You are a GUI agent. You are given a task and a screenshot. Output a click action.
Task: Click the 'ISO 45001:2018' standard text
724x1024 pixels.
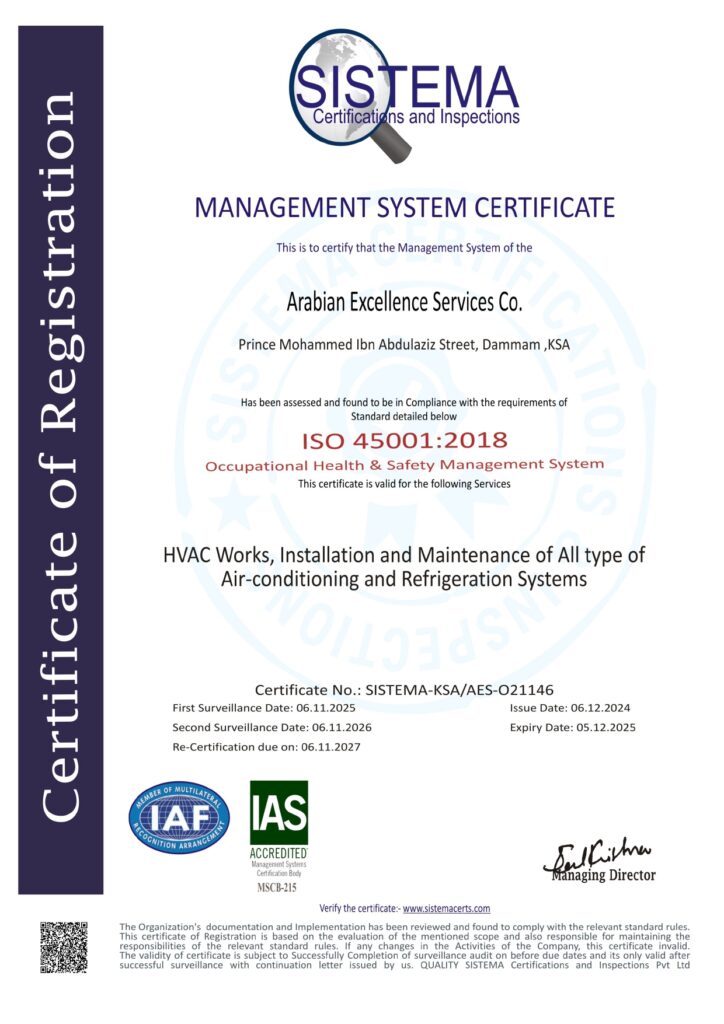[404, 440]
